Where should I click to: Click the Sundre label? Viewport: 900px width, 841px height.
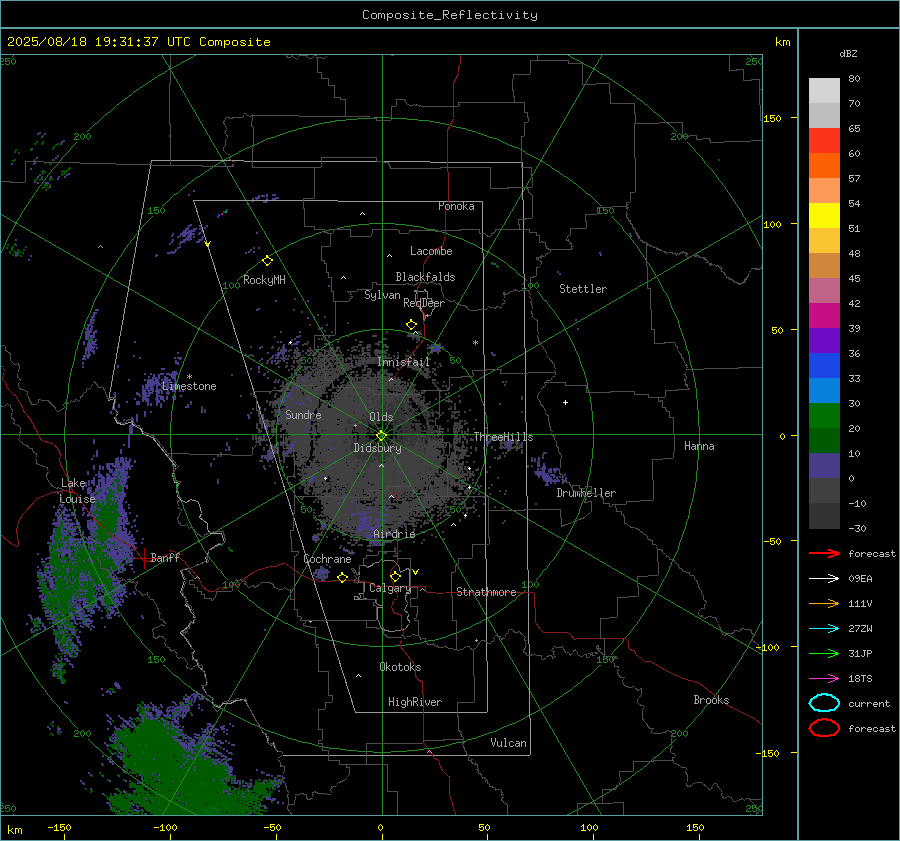pyautogui.click(x=303, y=414)
